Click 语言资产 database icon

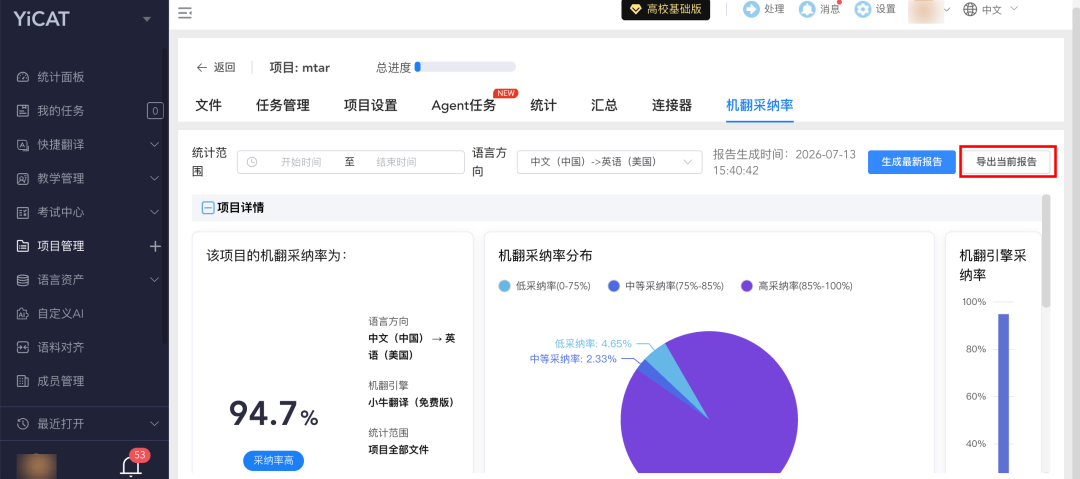click(23, 280)
